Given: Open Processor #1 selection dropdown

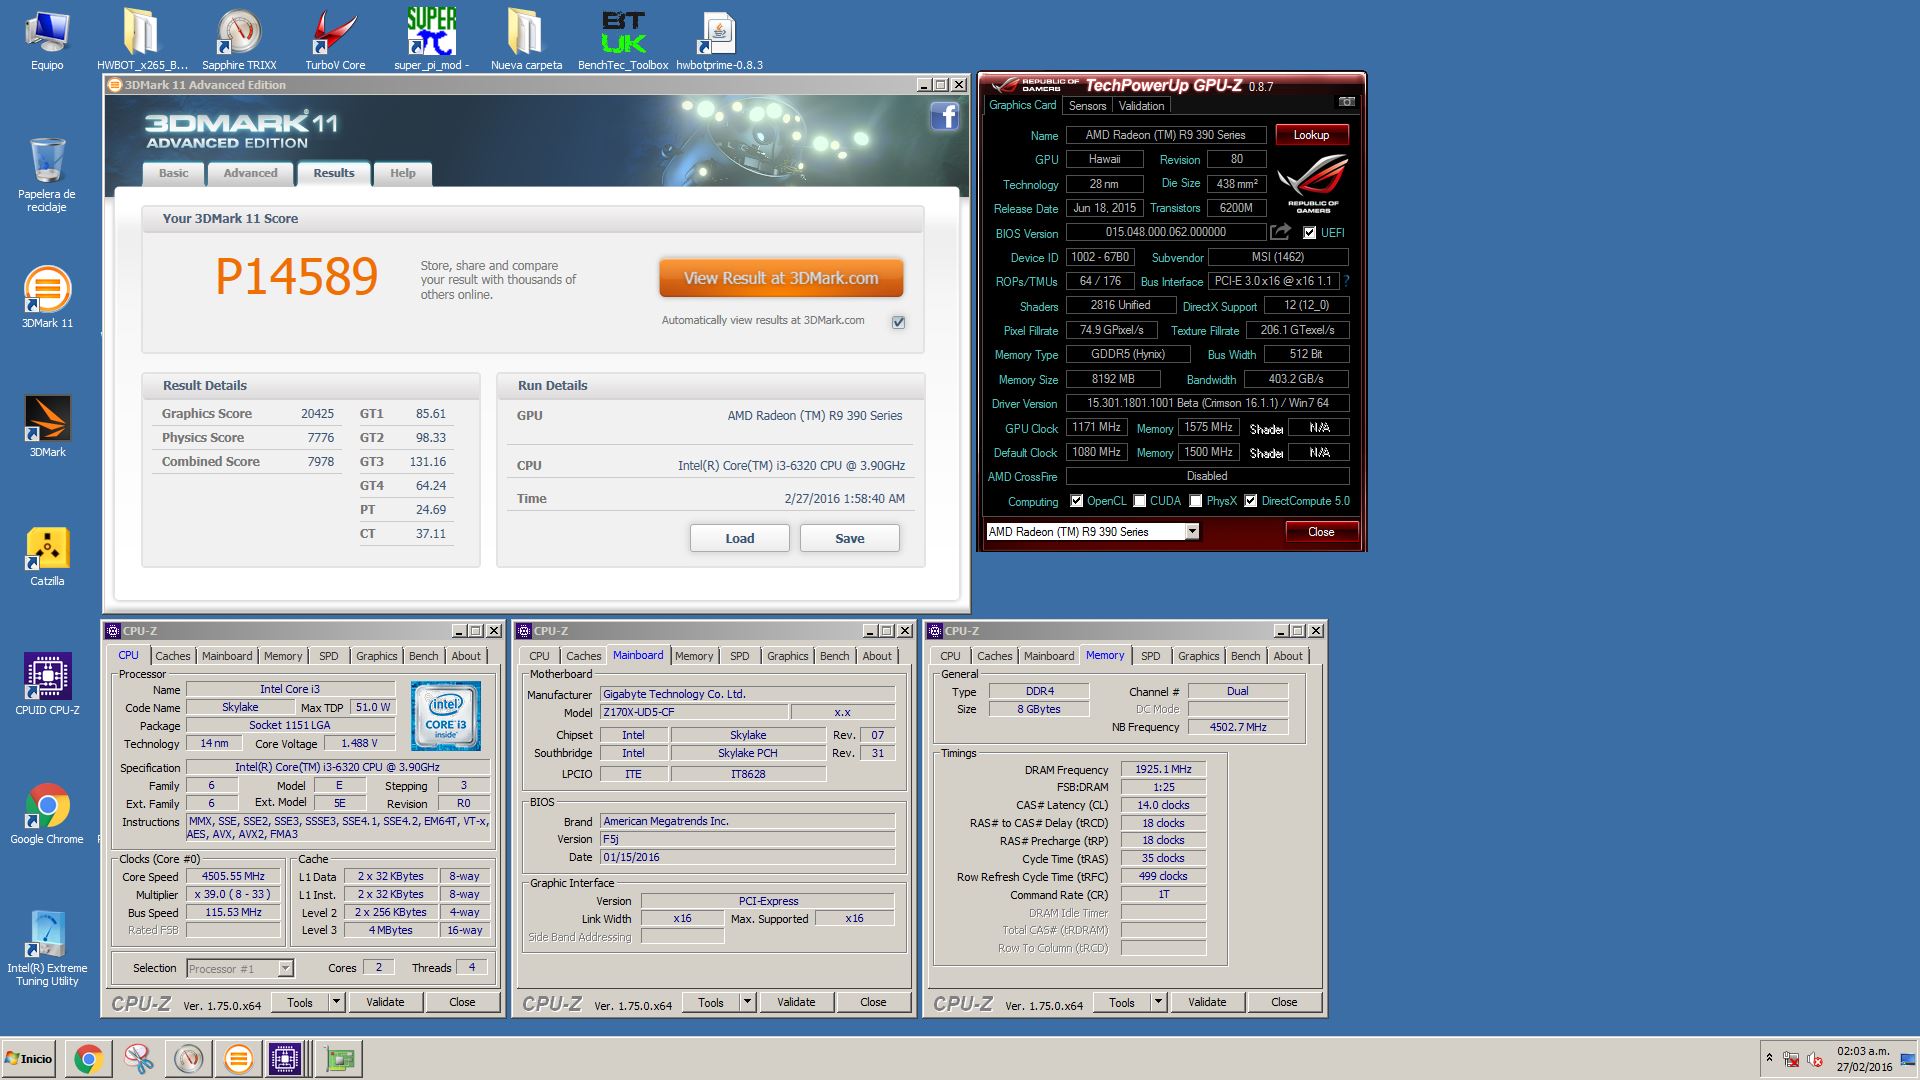Looking at the screenshot, I should point(286,968).
